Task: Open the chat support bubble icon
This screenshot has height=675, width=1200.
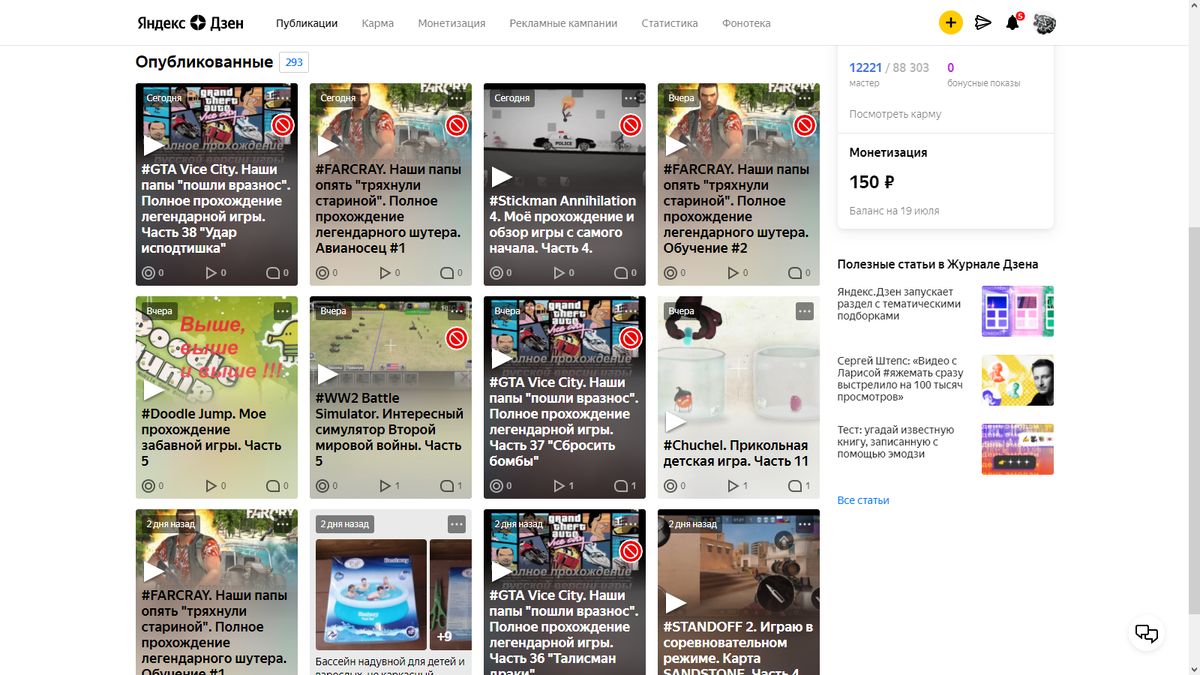Action: [x=1147, y=632]
